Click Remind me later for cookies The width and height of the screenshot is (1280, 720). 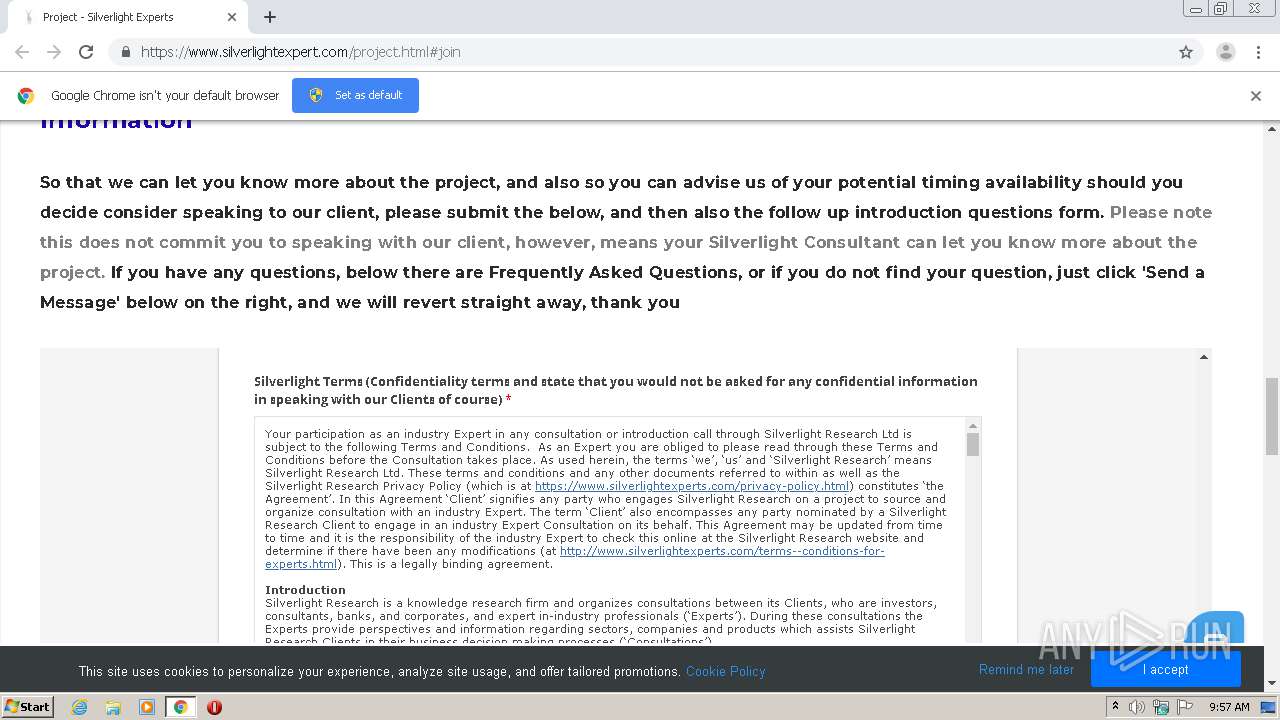coord(1026,670)
